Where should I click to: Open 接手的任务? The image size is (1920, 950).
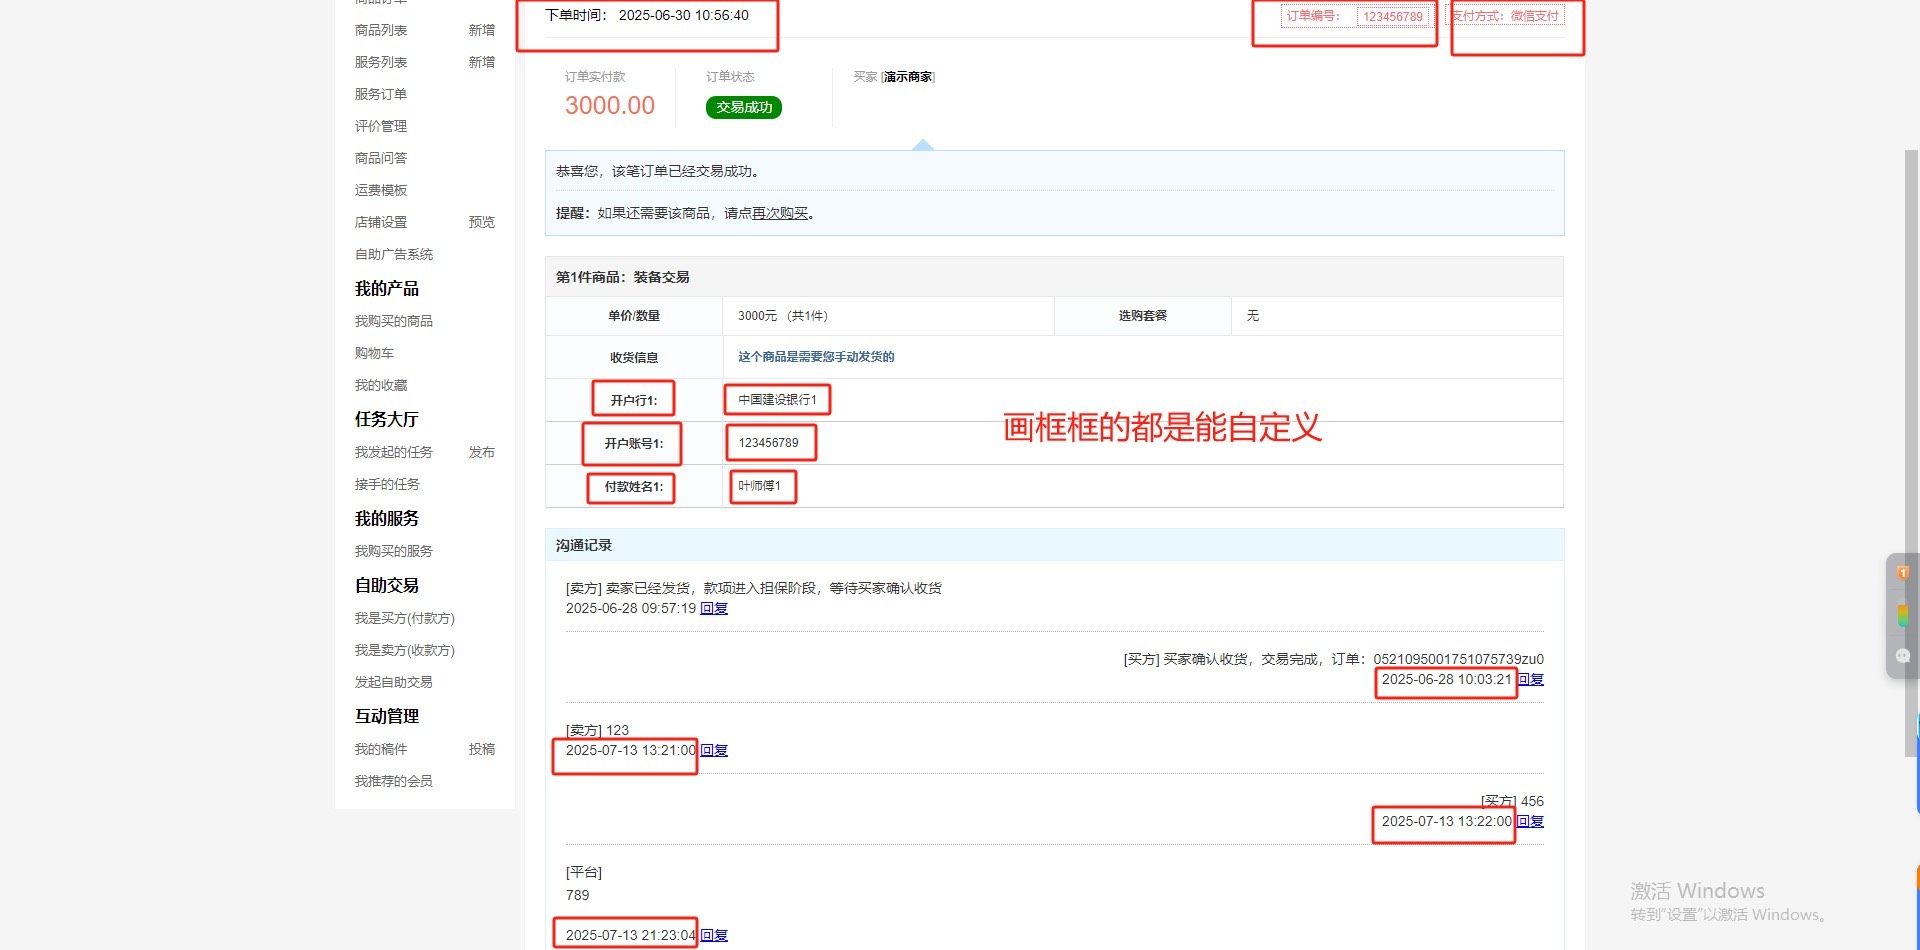pos(387,484)
